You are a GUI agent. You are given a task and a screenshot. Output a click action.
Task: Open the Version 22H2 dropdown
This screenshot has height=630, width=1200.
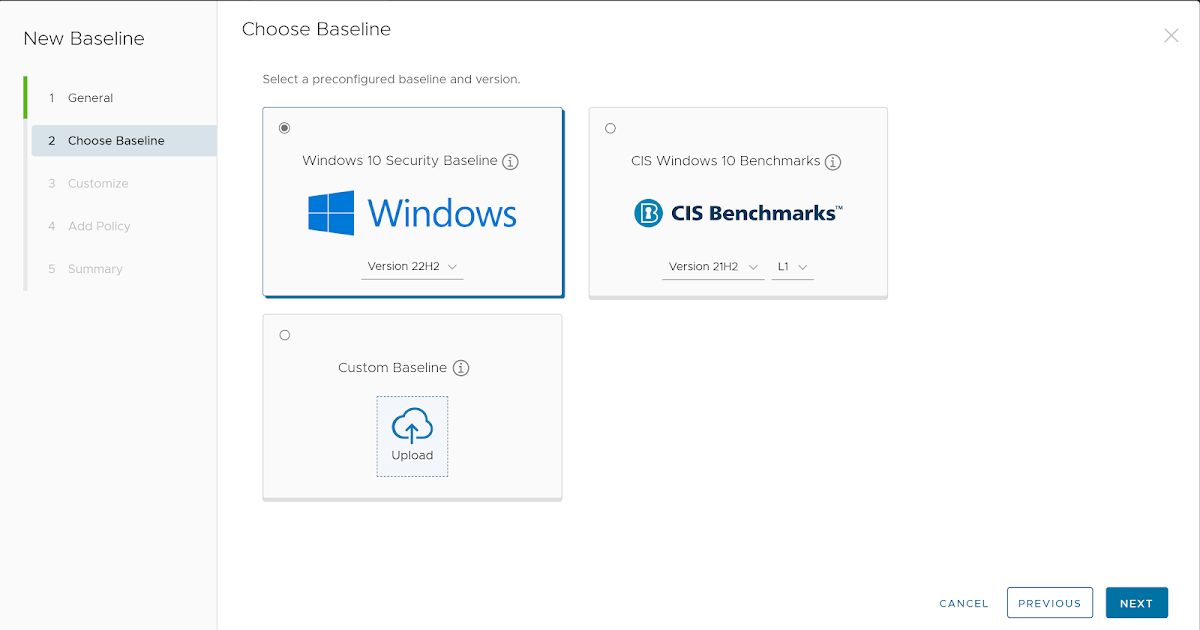tap(412, 267)
